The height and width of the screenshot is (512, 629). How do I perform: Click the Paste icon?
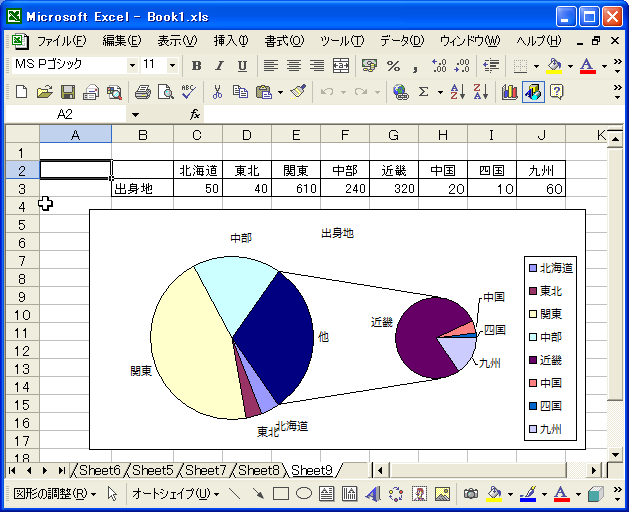coord(264,92)
